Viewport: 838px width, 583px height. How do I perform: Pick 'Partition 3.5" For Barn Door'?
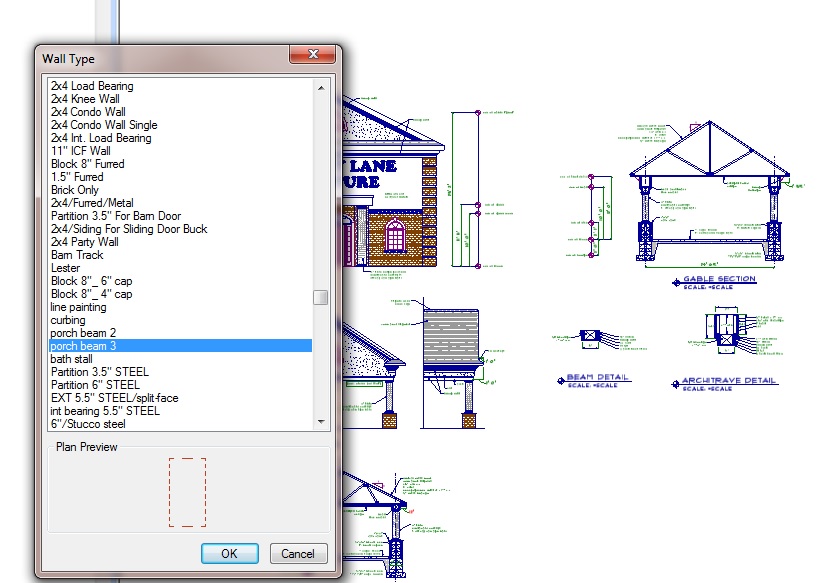tap(118, 216)
